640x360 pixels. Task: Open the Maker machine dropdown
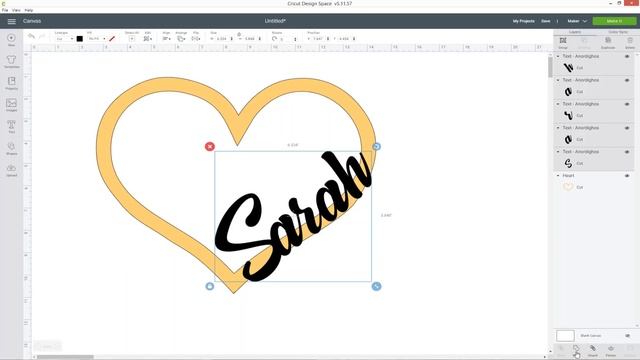tap(577, 21)
